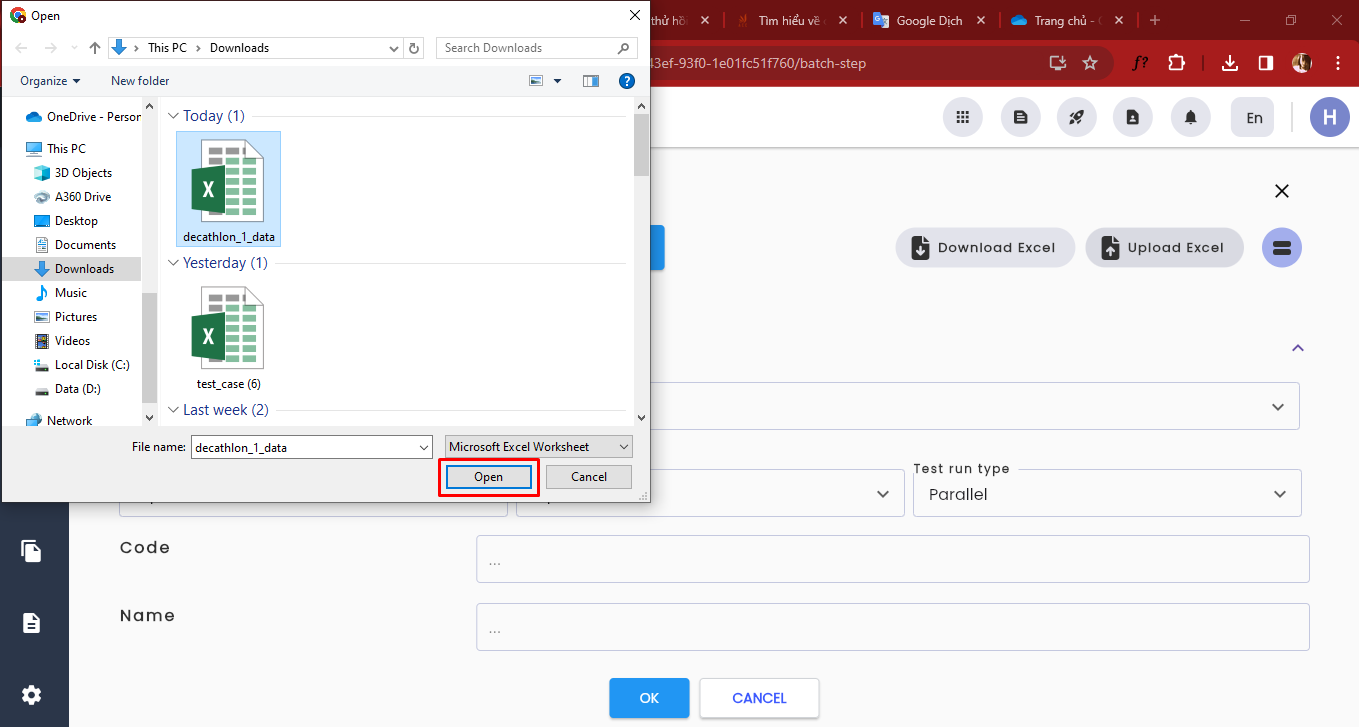This screenshot has height=727, width=1359.
Task: Switch language with the En button
Action: (x=1253, y=117)
